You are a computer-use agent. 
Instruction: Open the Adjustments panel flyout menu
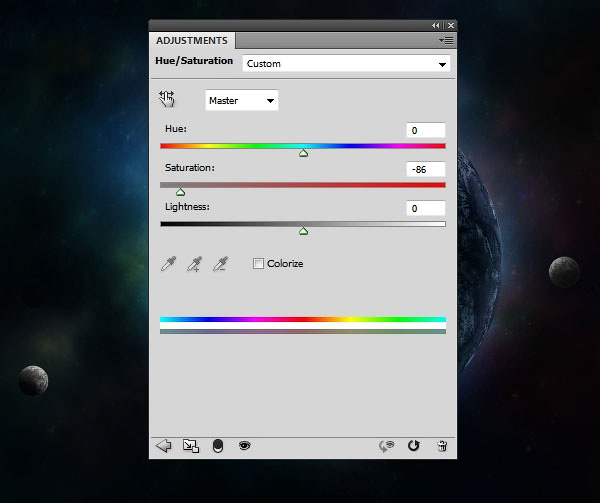[446, 40]
